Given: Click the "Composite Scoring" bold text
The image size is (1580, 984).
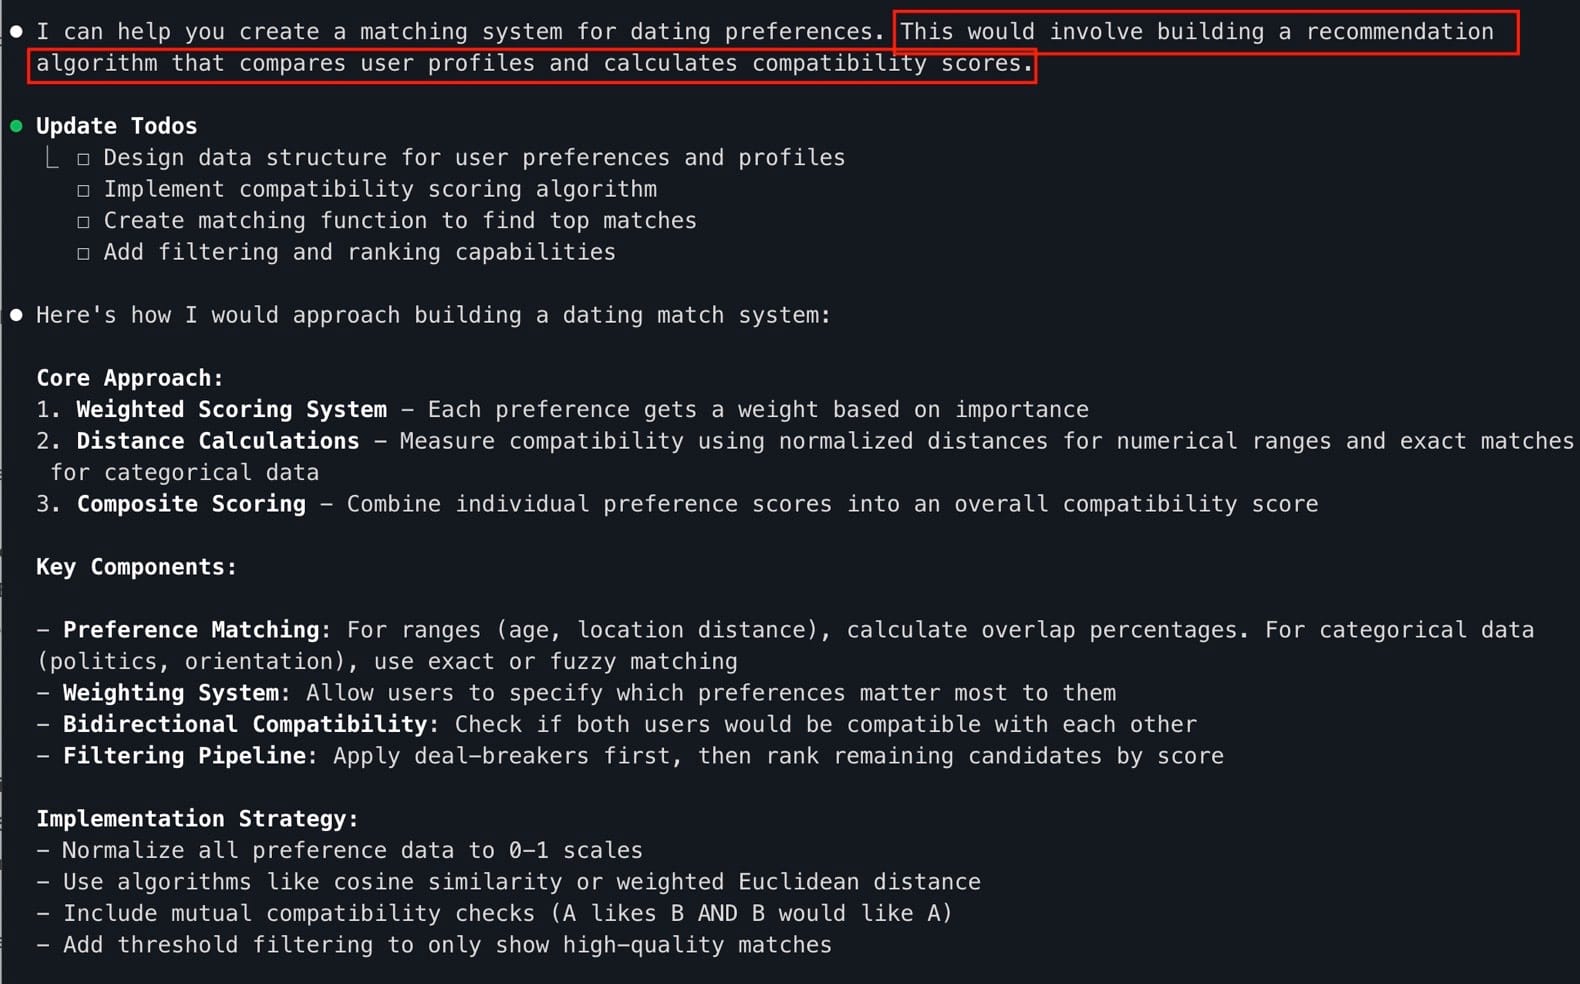Looking at the screenshot, I should click(x=191, y=504).
